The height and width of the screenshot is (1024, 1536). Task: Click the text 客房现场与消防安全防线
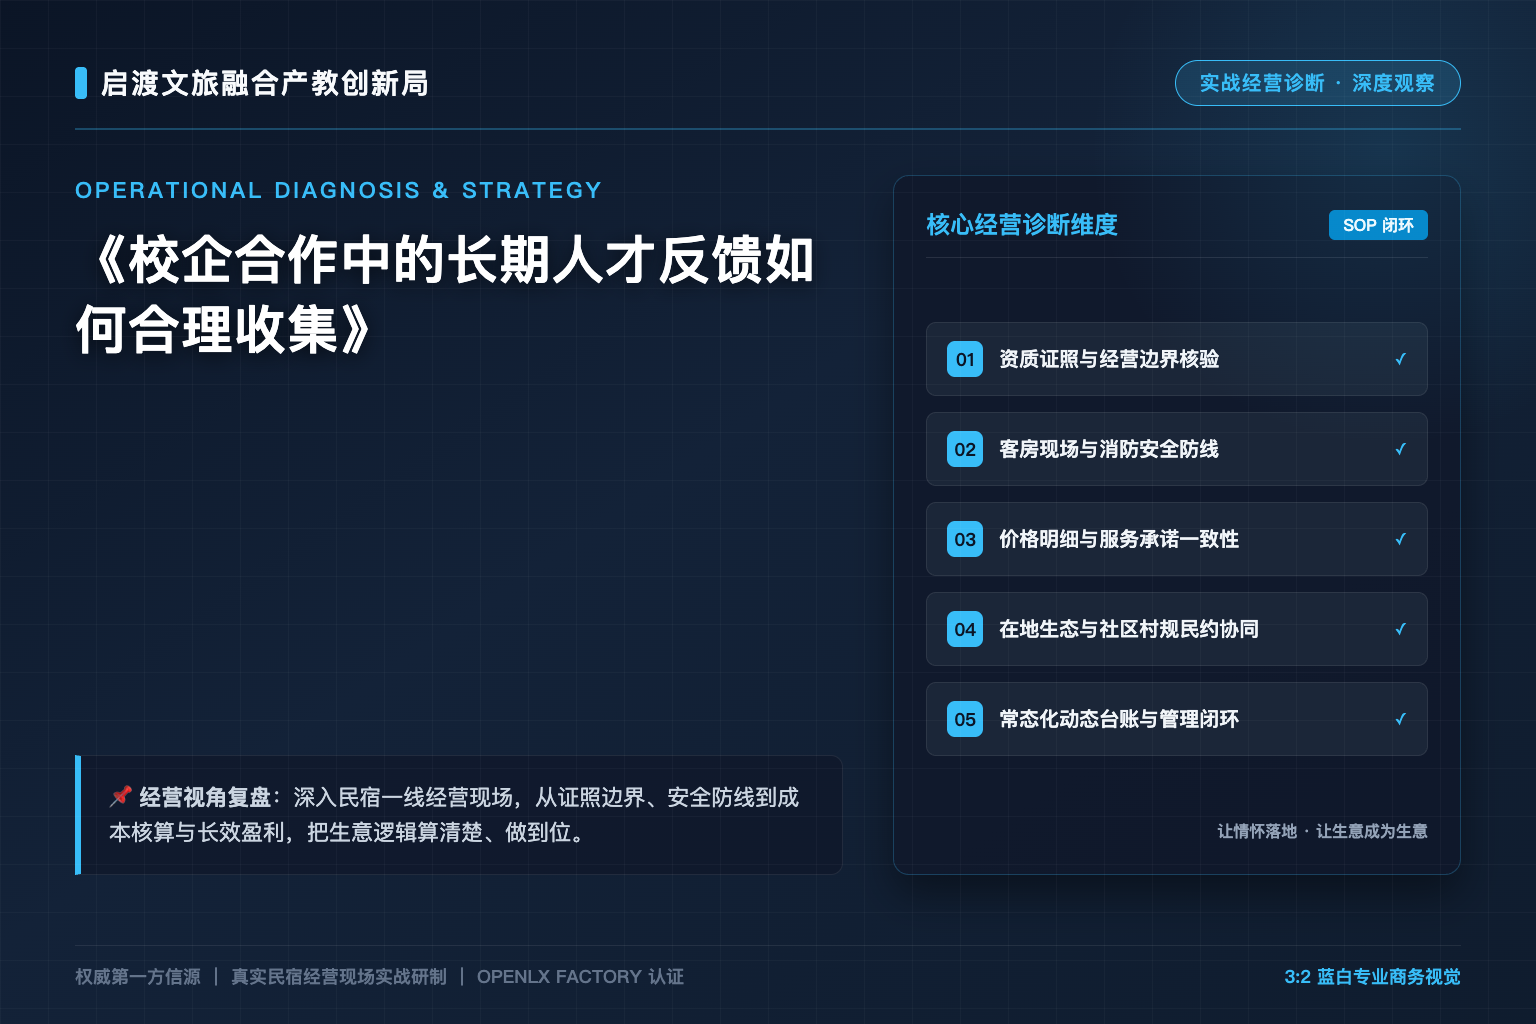coord(1109,449)
